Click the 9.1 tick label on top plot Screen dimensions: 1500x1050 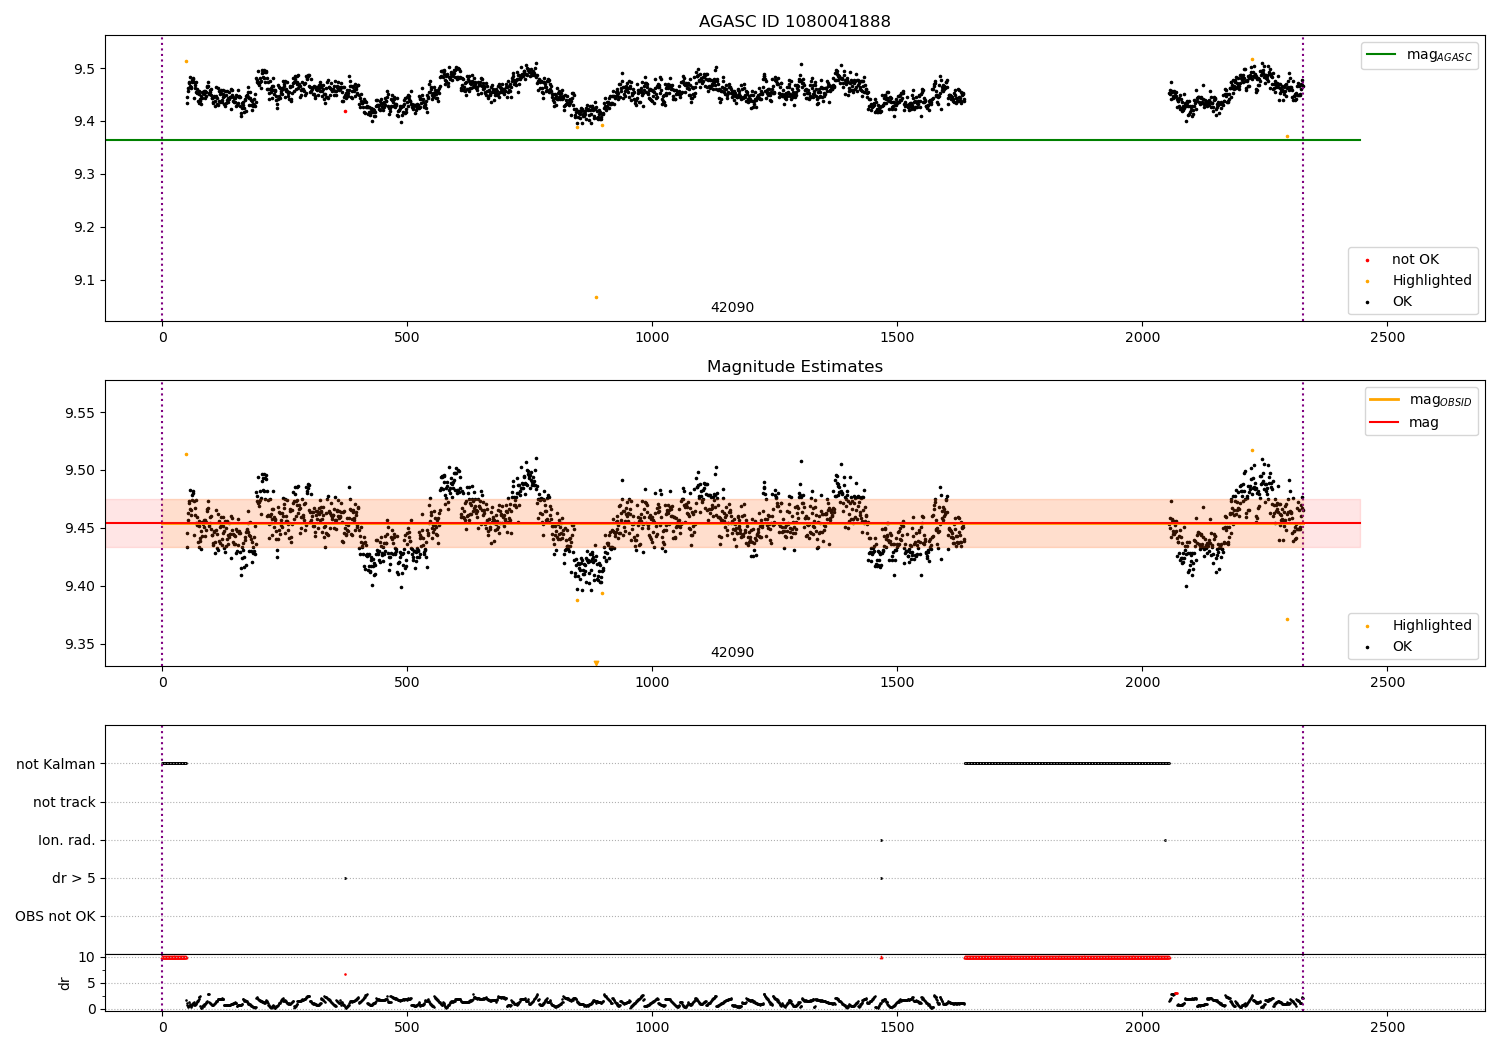tap(83, 280)
